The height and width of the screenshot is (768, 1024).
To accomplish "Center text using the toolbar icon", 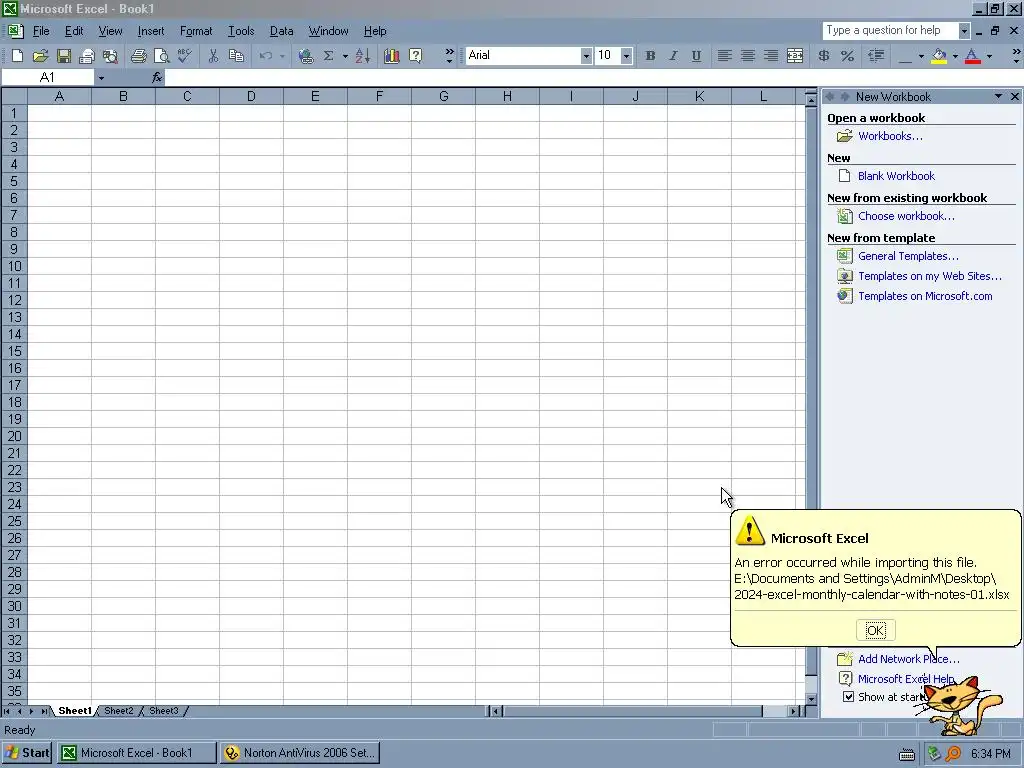I will (x=748, y=56).
